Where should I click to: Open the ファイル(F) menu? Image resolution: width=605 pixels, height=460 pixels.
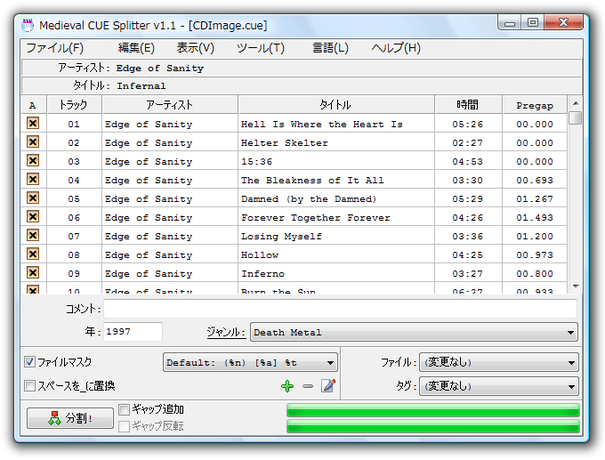click(x=55, y=48)
